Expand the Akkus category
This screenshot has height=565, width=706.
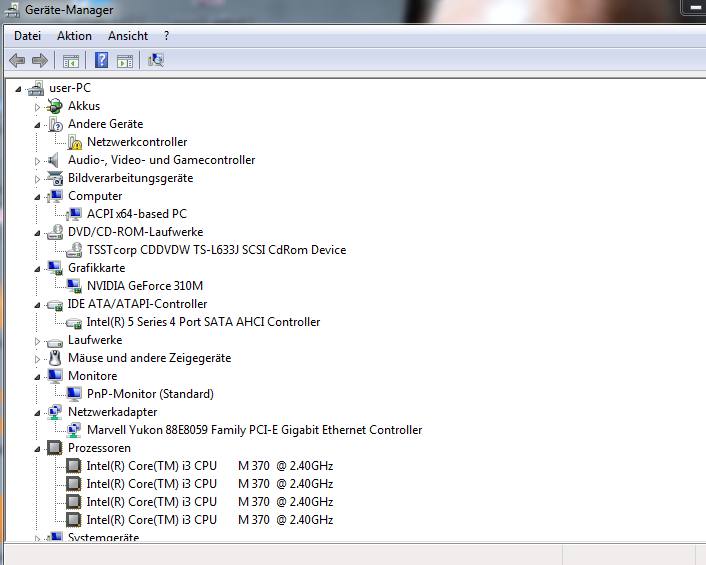point(37,107)
